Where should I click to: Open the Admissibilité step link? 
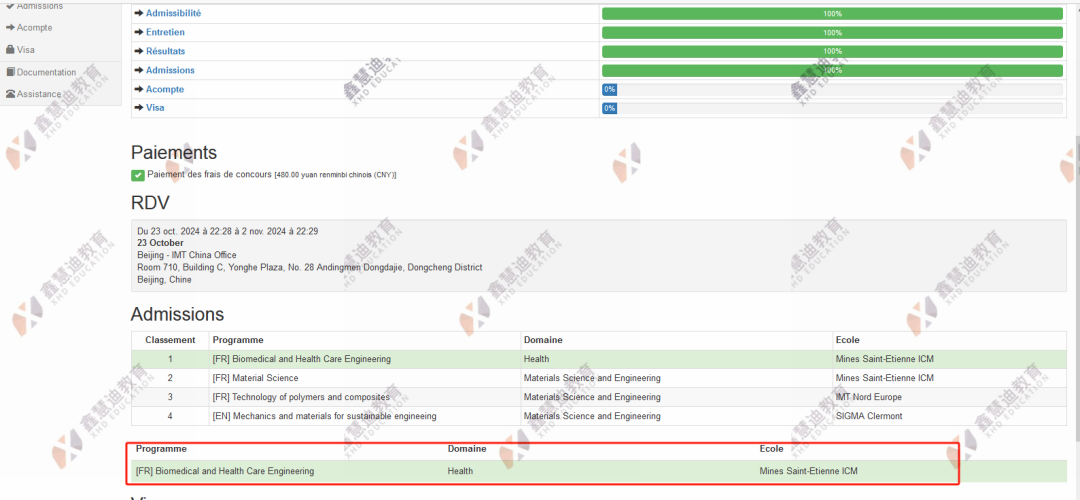point(174,13)
